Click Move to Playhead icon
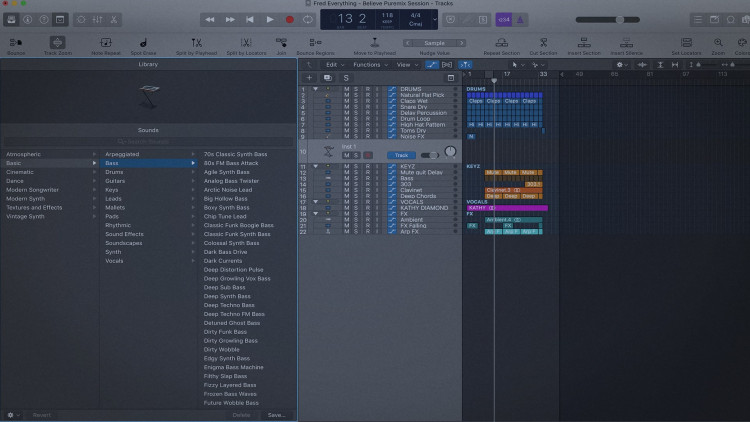The height and width of the screenshot is (422, 750). click(375, 45)
